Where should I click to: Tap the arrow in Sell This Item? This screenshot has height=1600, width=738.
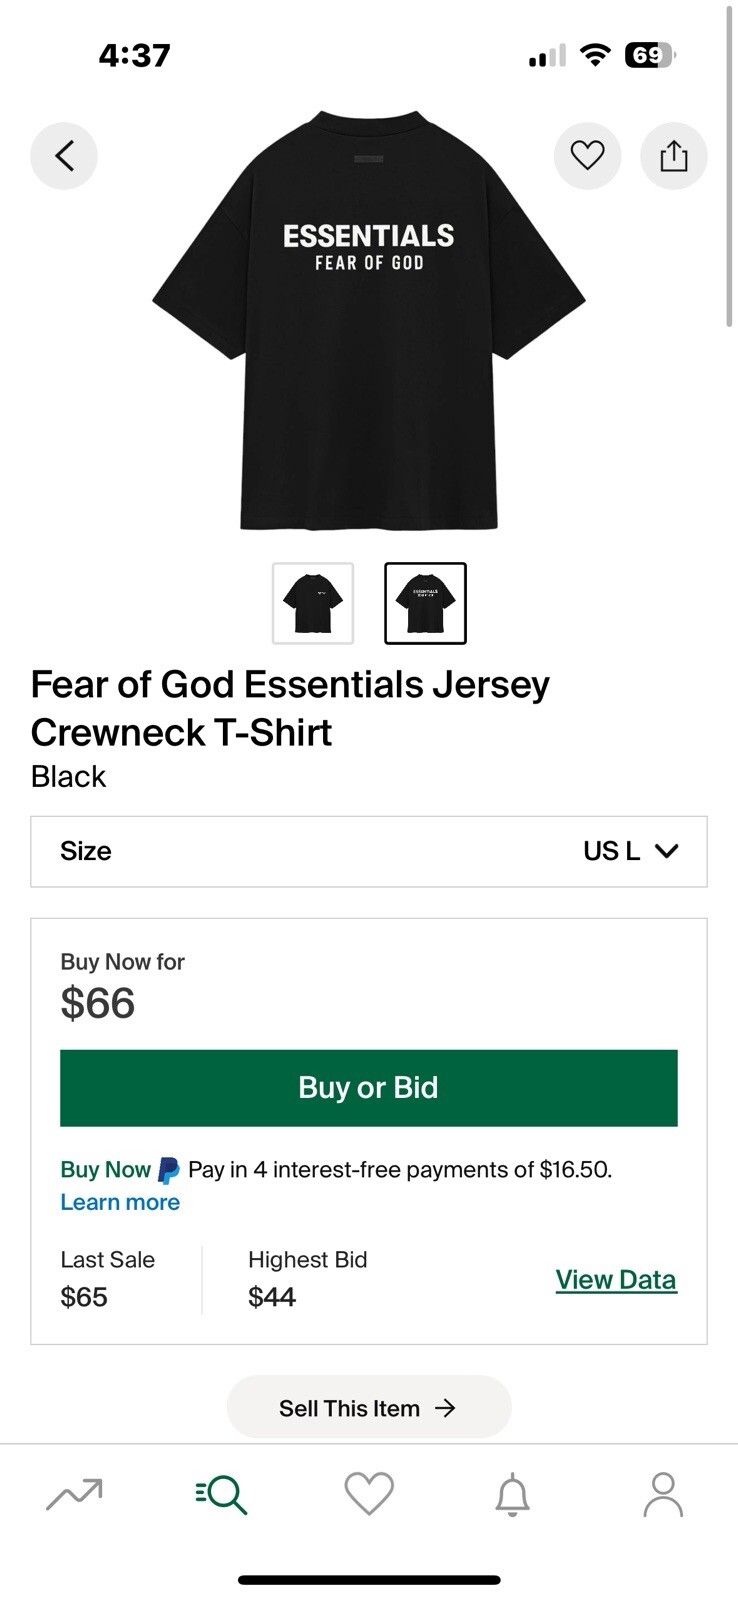446,1408
